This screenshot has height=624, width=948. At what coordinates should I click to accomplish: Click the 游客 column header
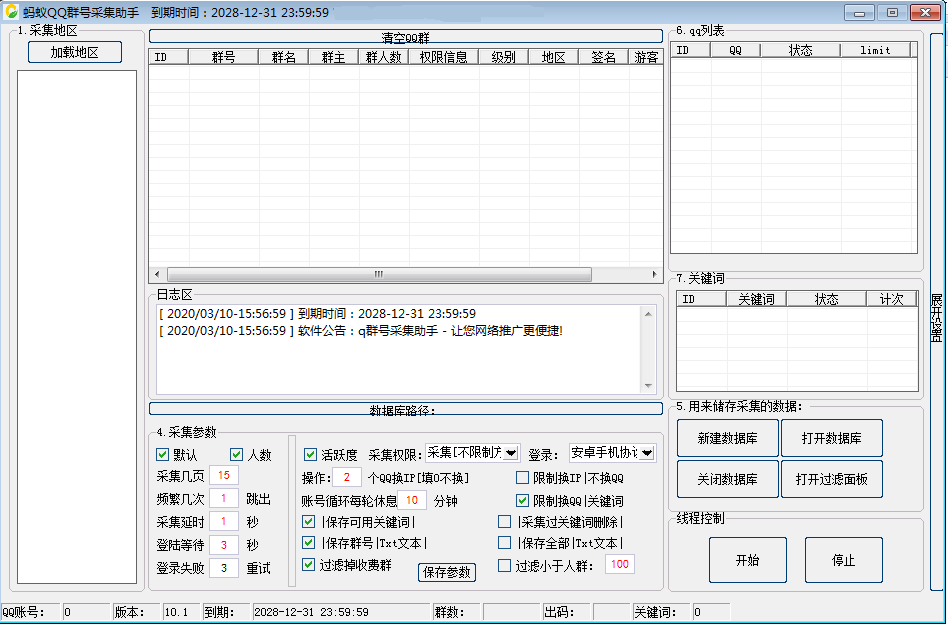646,57
